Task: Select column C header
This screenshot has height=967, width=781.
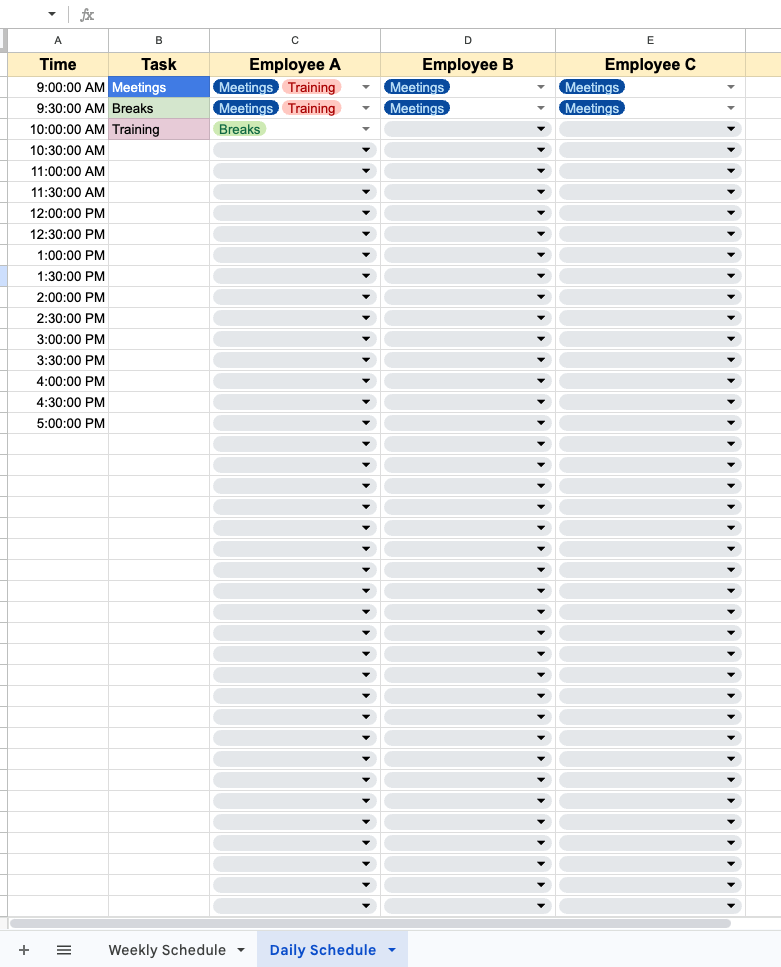Action: tap(295, 40)
